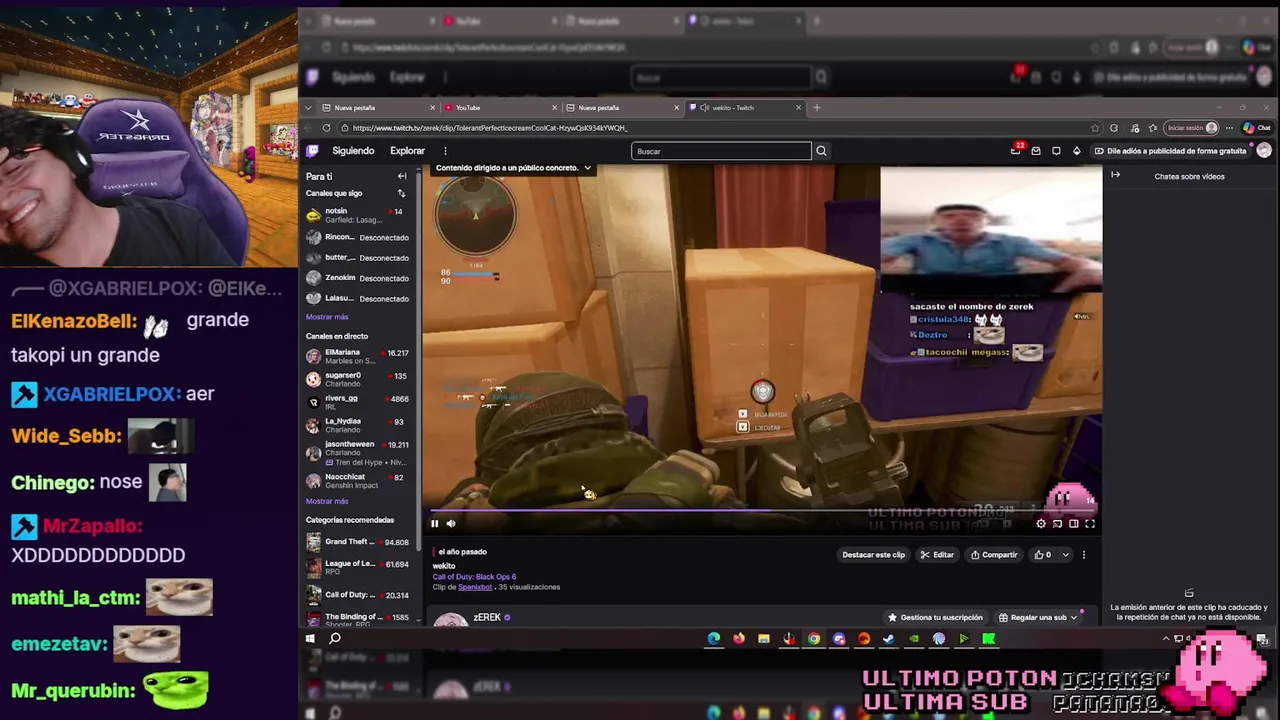Bookmark this page with the star icon
The height and width of the screenshot is (720, 1280).
1095,128
